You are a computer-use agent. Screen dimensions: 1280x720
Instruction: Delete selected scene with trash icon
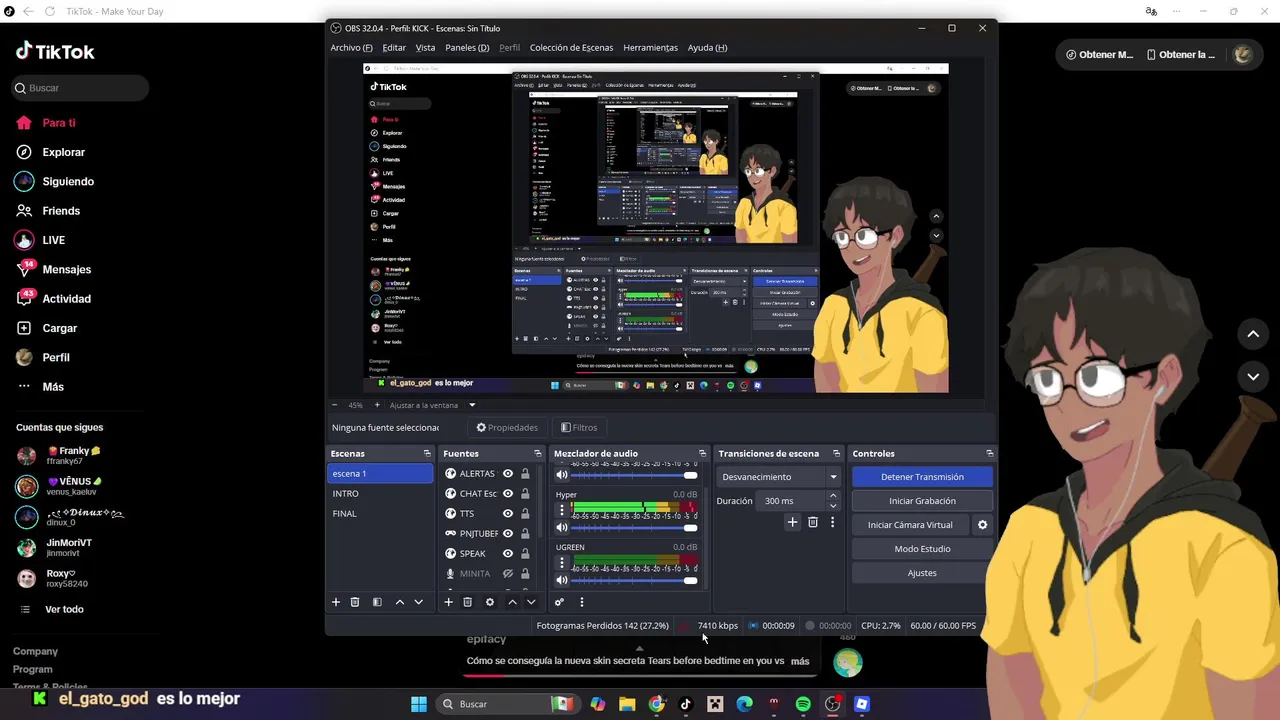click(355, 602)
